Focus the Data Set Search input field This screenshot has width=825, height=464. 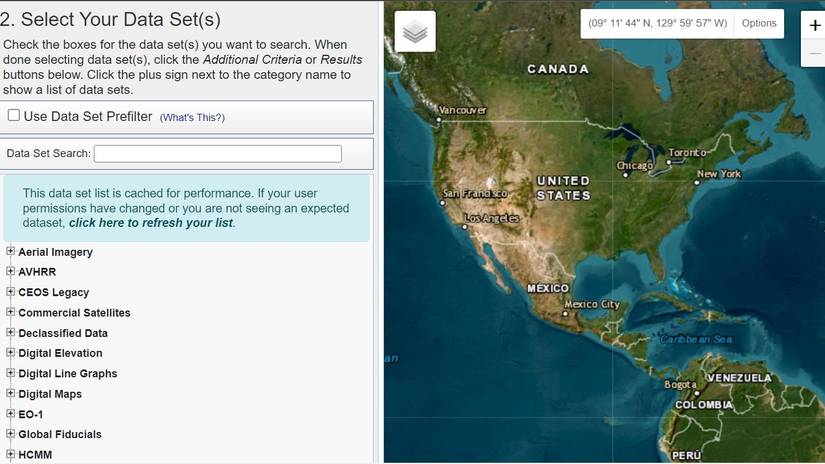218,154
